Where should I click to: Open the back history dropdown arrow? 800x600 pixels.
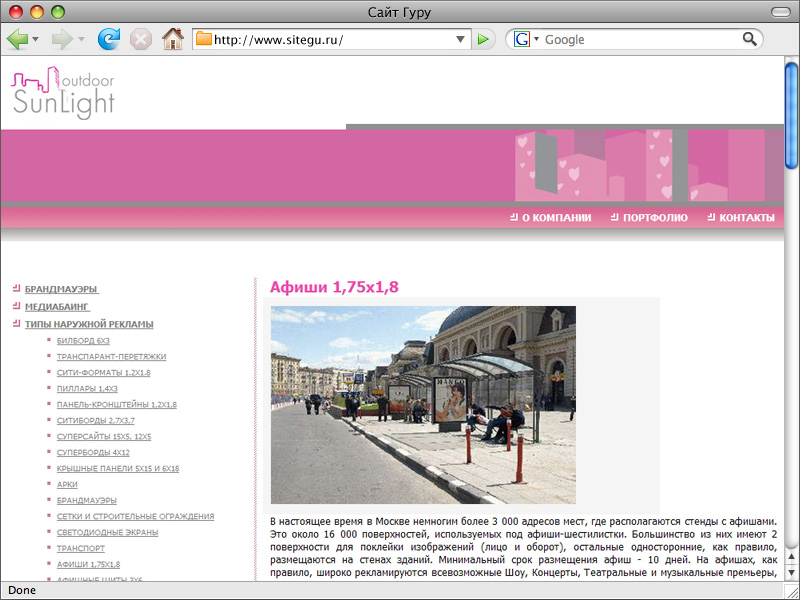tap(35, 39)
